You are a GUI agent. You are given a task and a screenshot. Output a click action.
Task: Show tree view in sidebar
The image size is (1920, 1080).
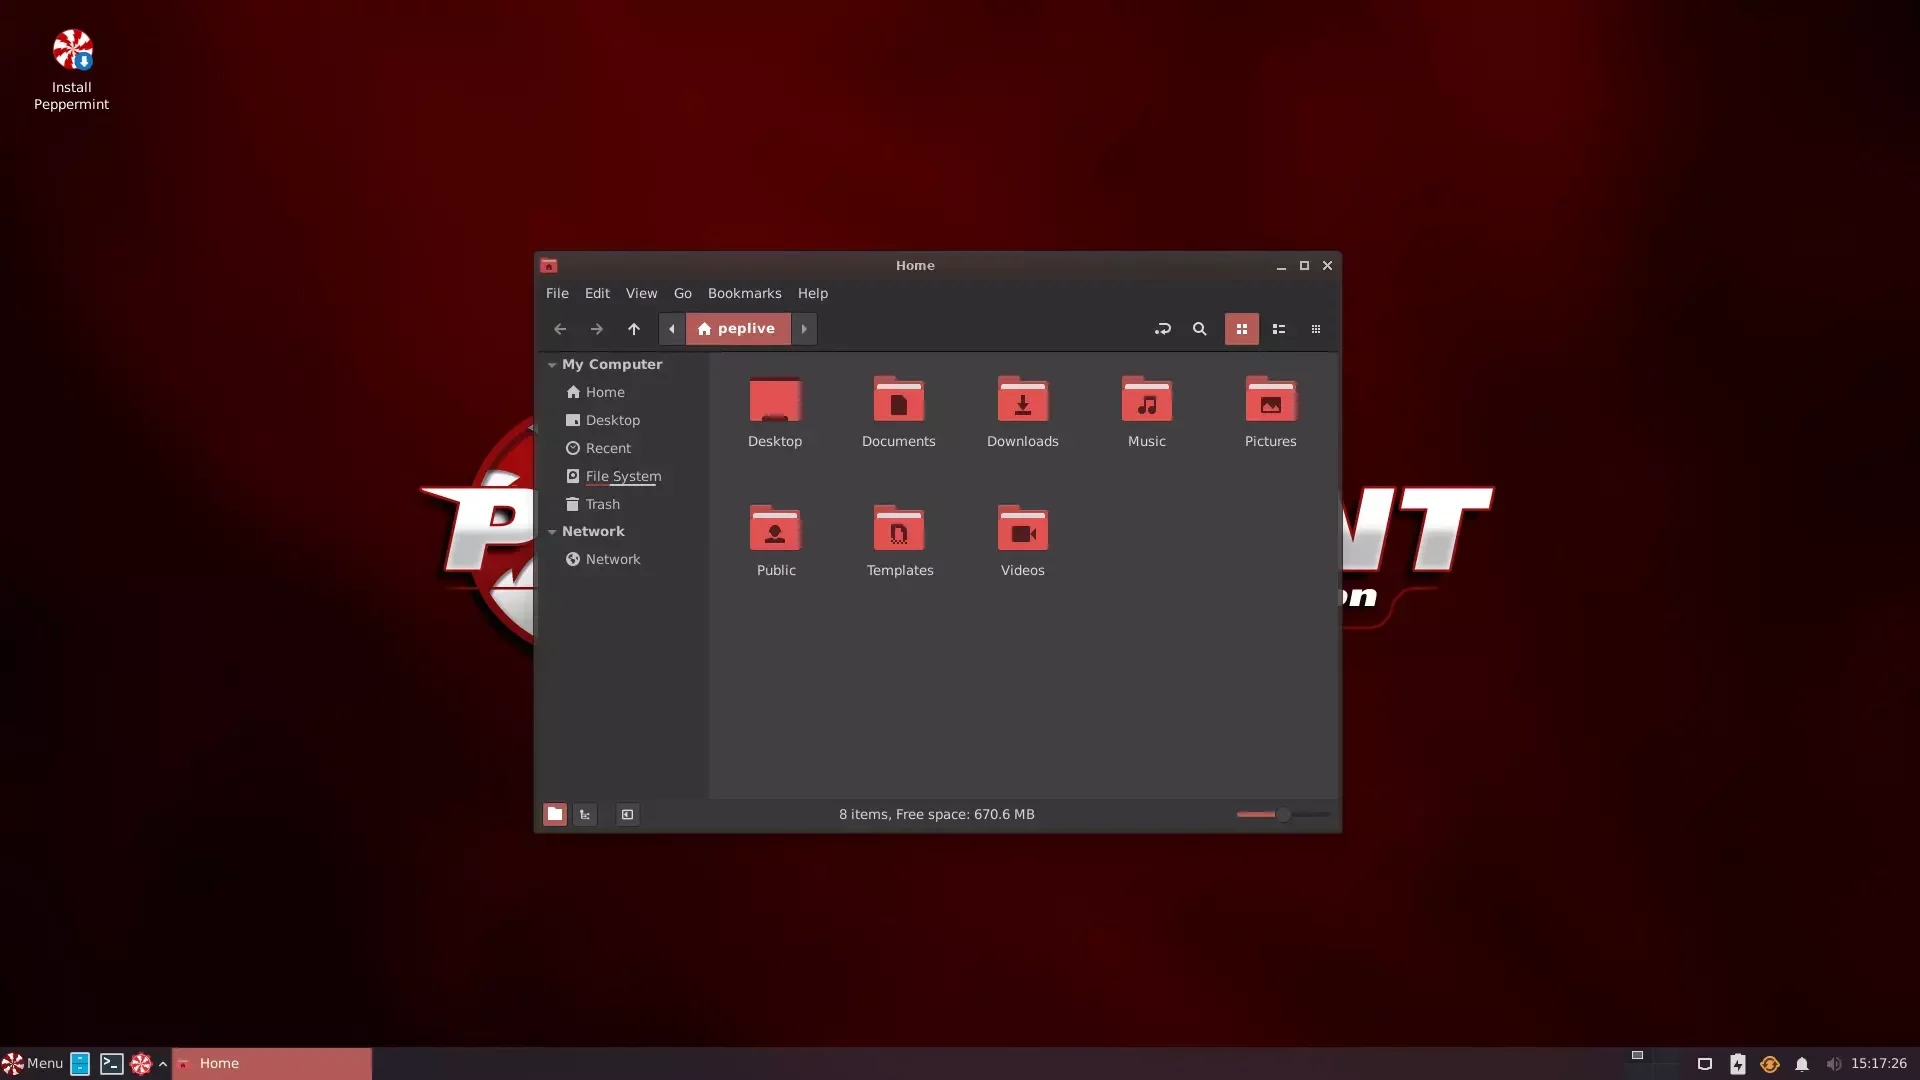pyautogui.click(x=585, y=815)
